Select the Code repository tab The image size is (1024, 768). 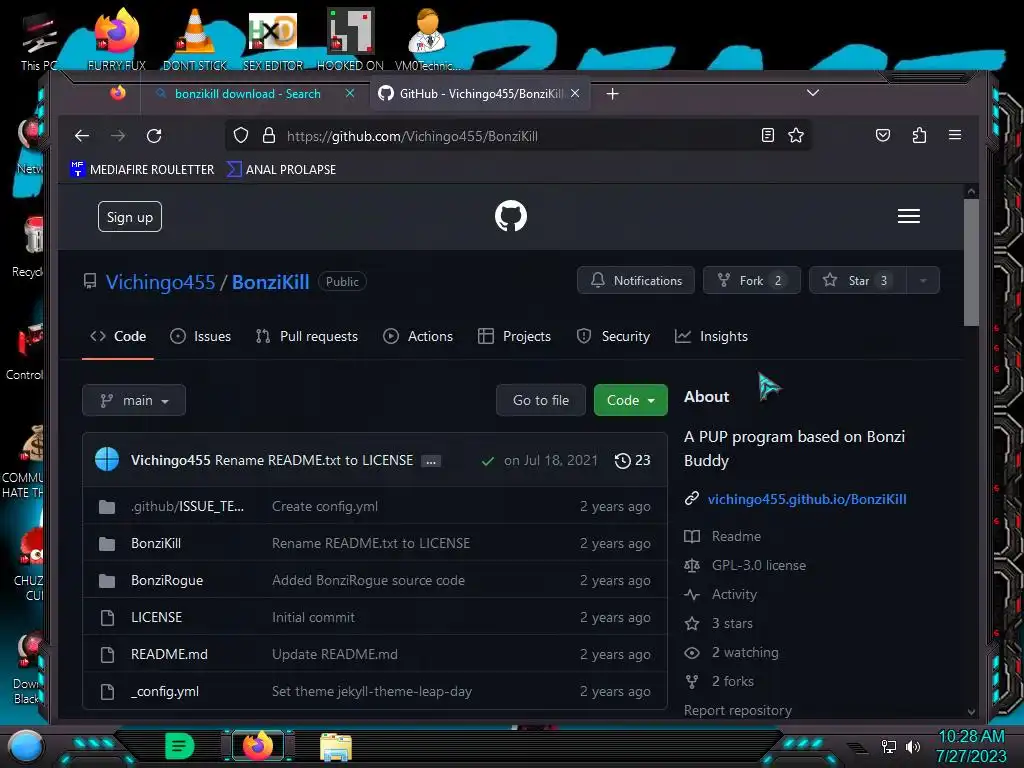click(x=118, y=336)
